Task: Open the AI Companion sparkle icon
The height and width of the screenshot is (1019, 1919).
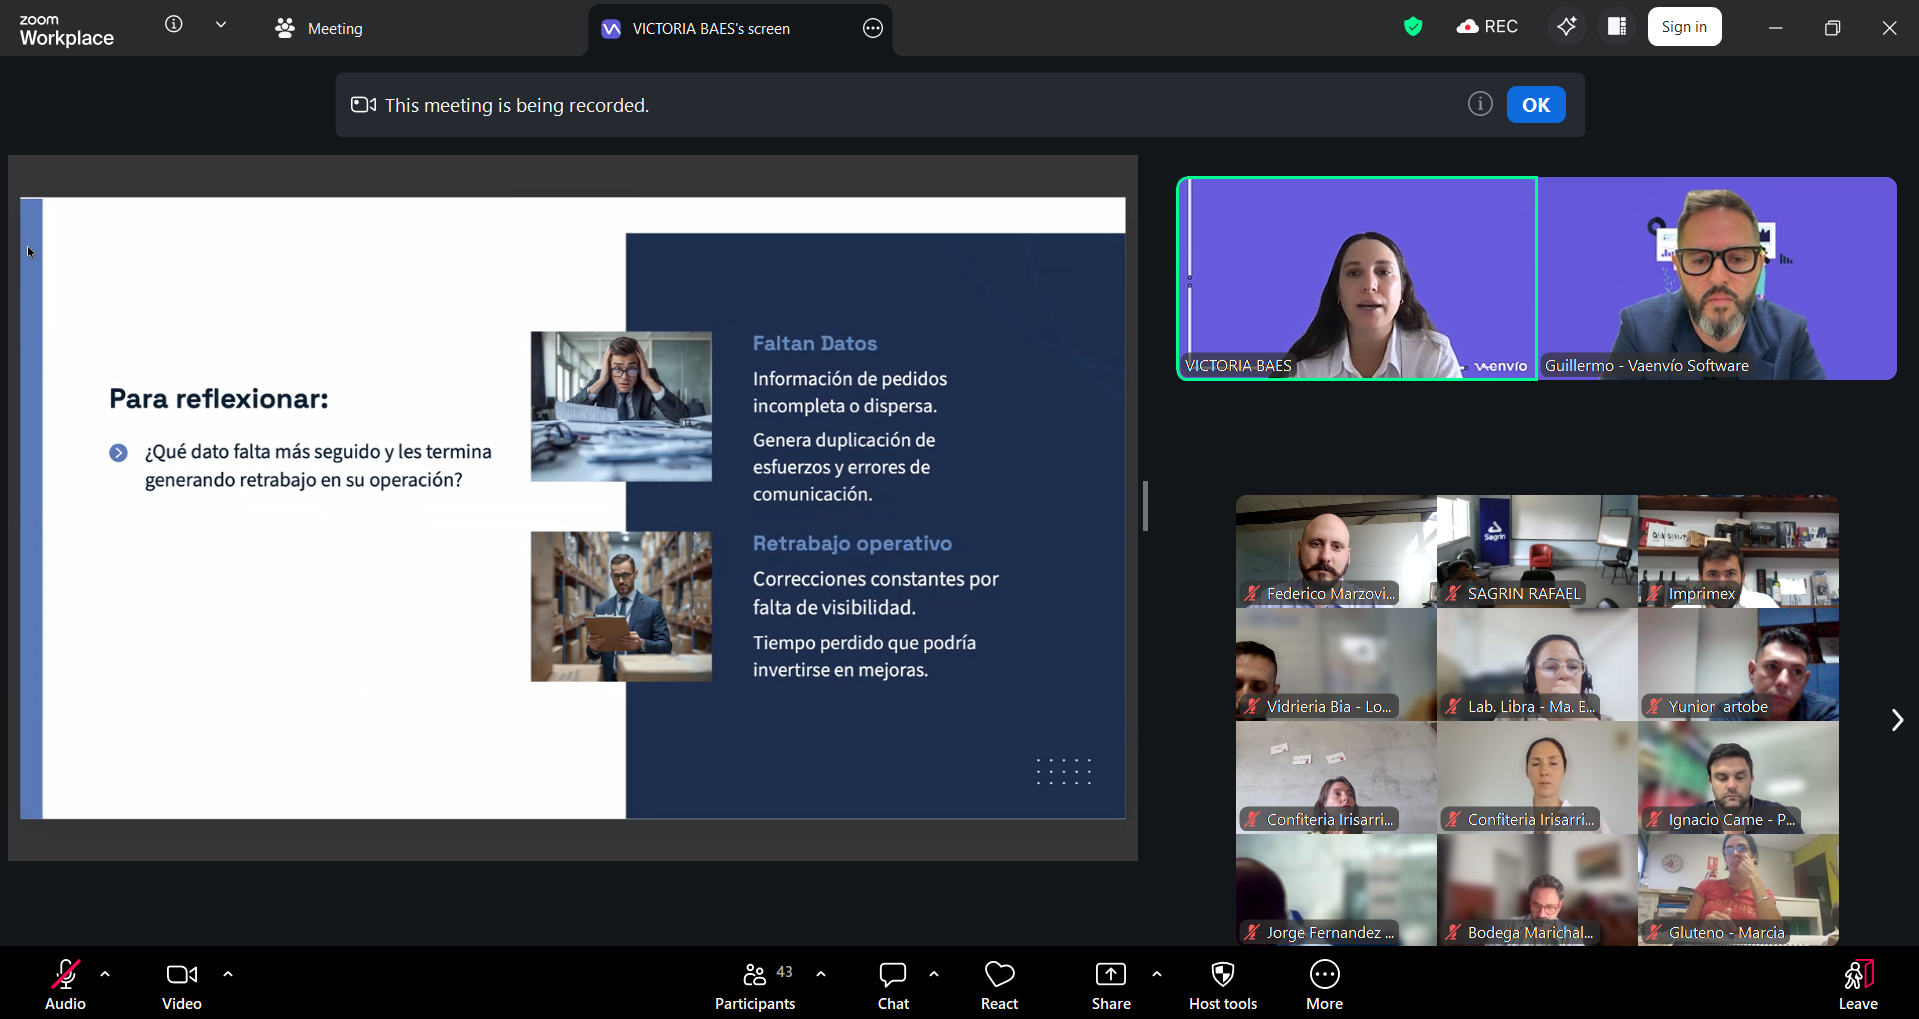Action: pyautogui.click(x=1566, y=27)
